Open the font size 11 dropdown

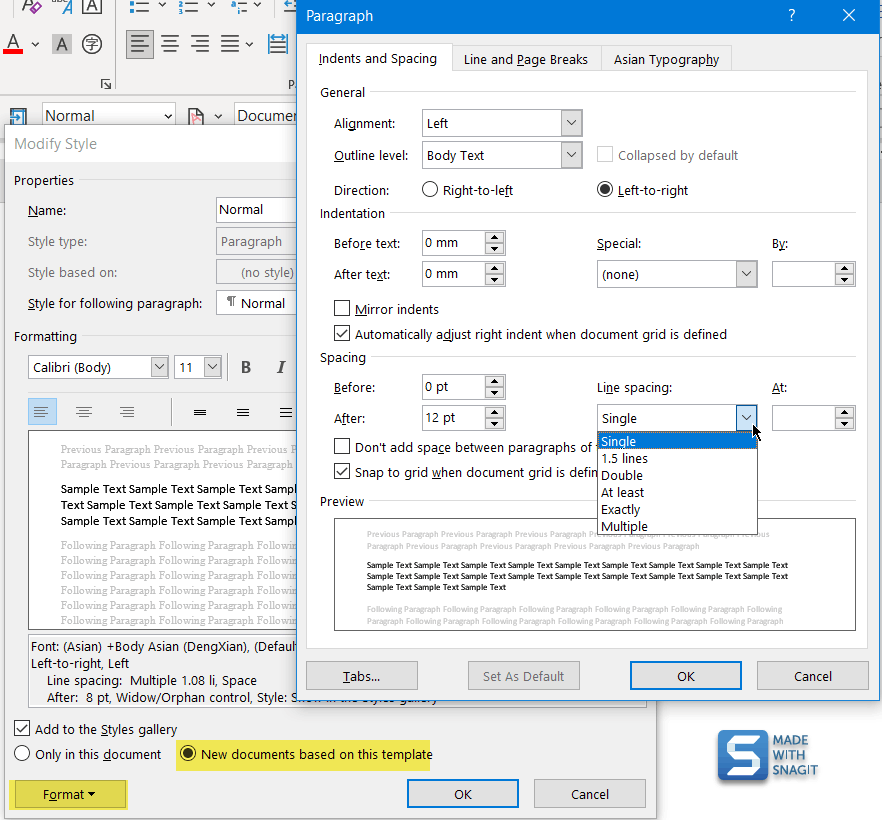212,367
